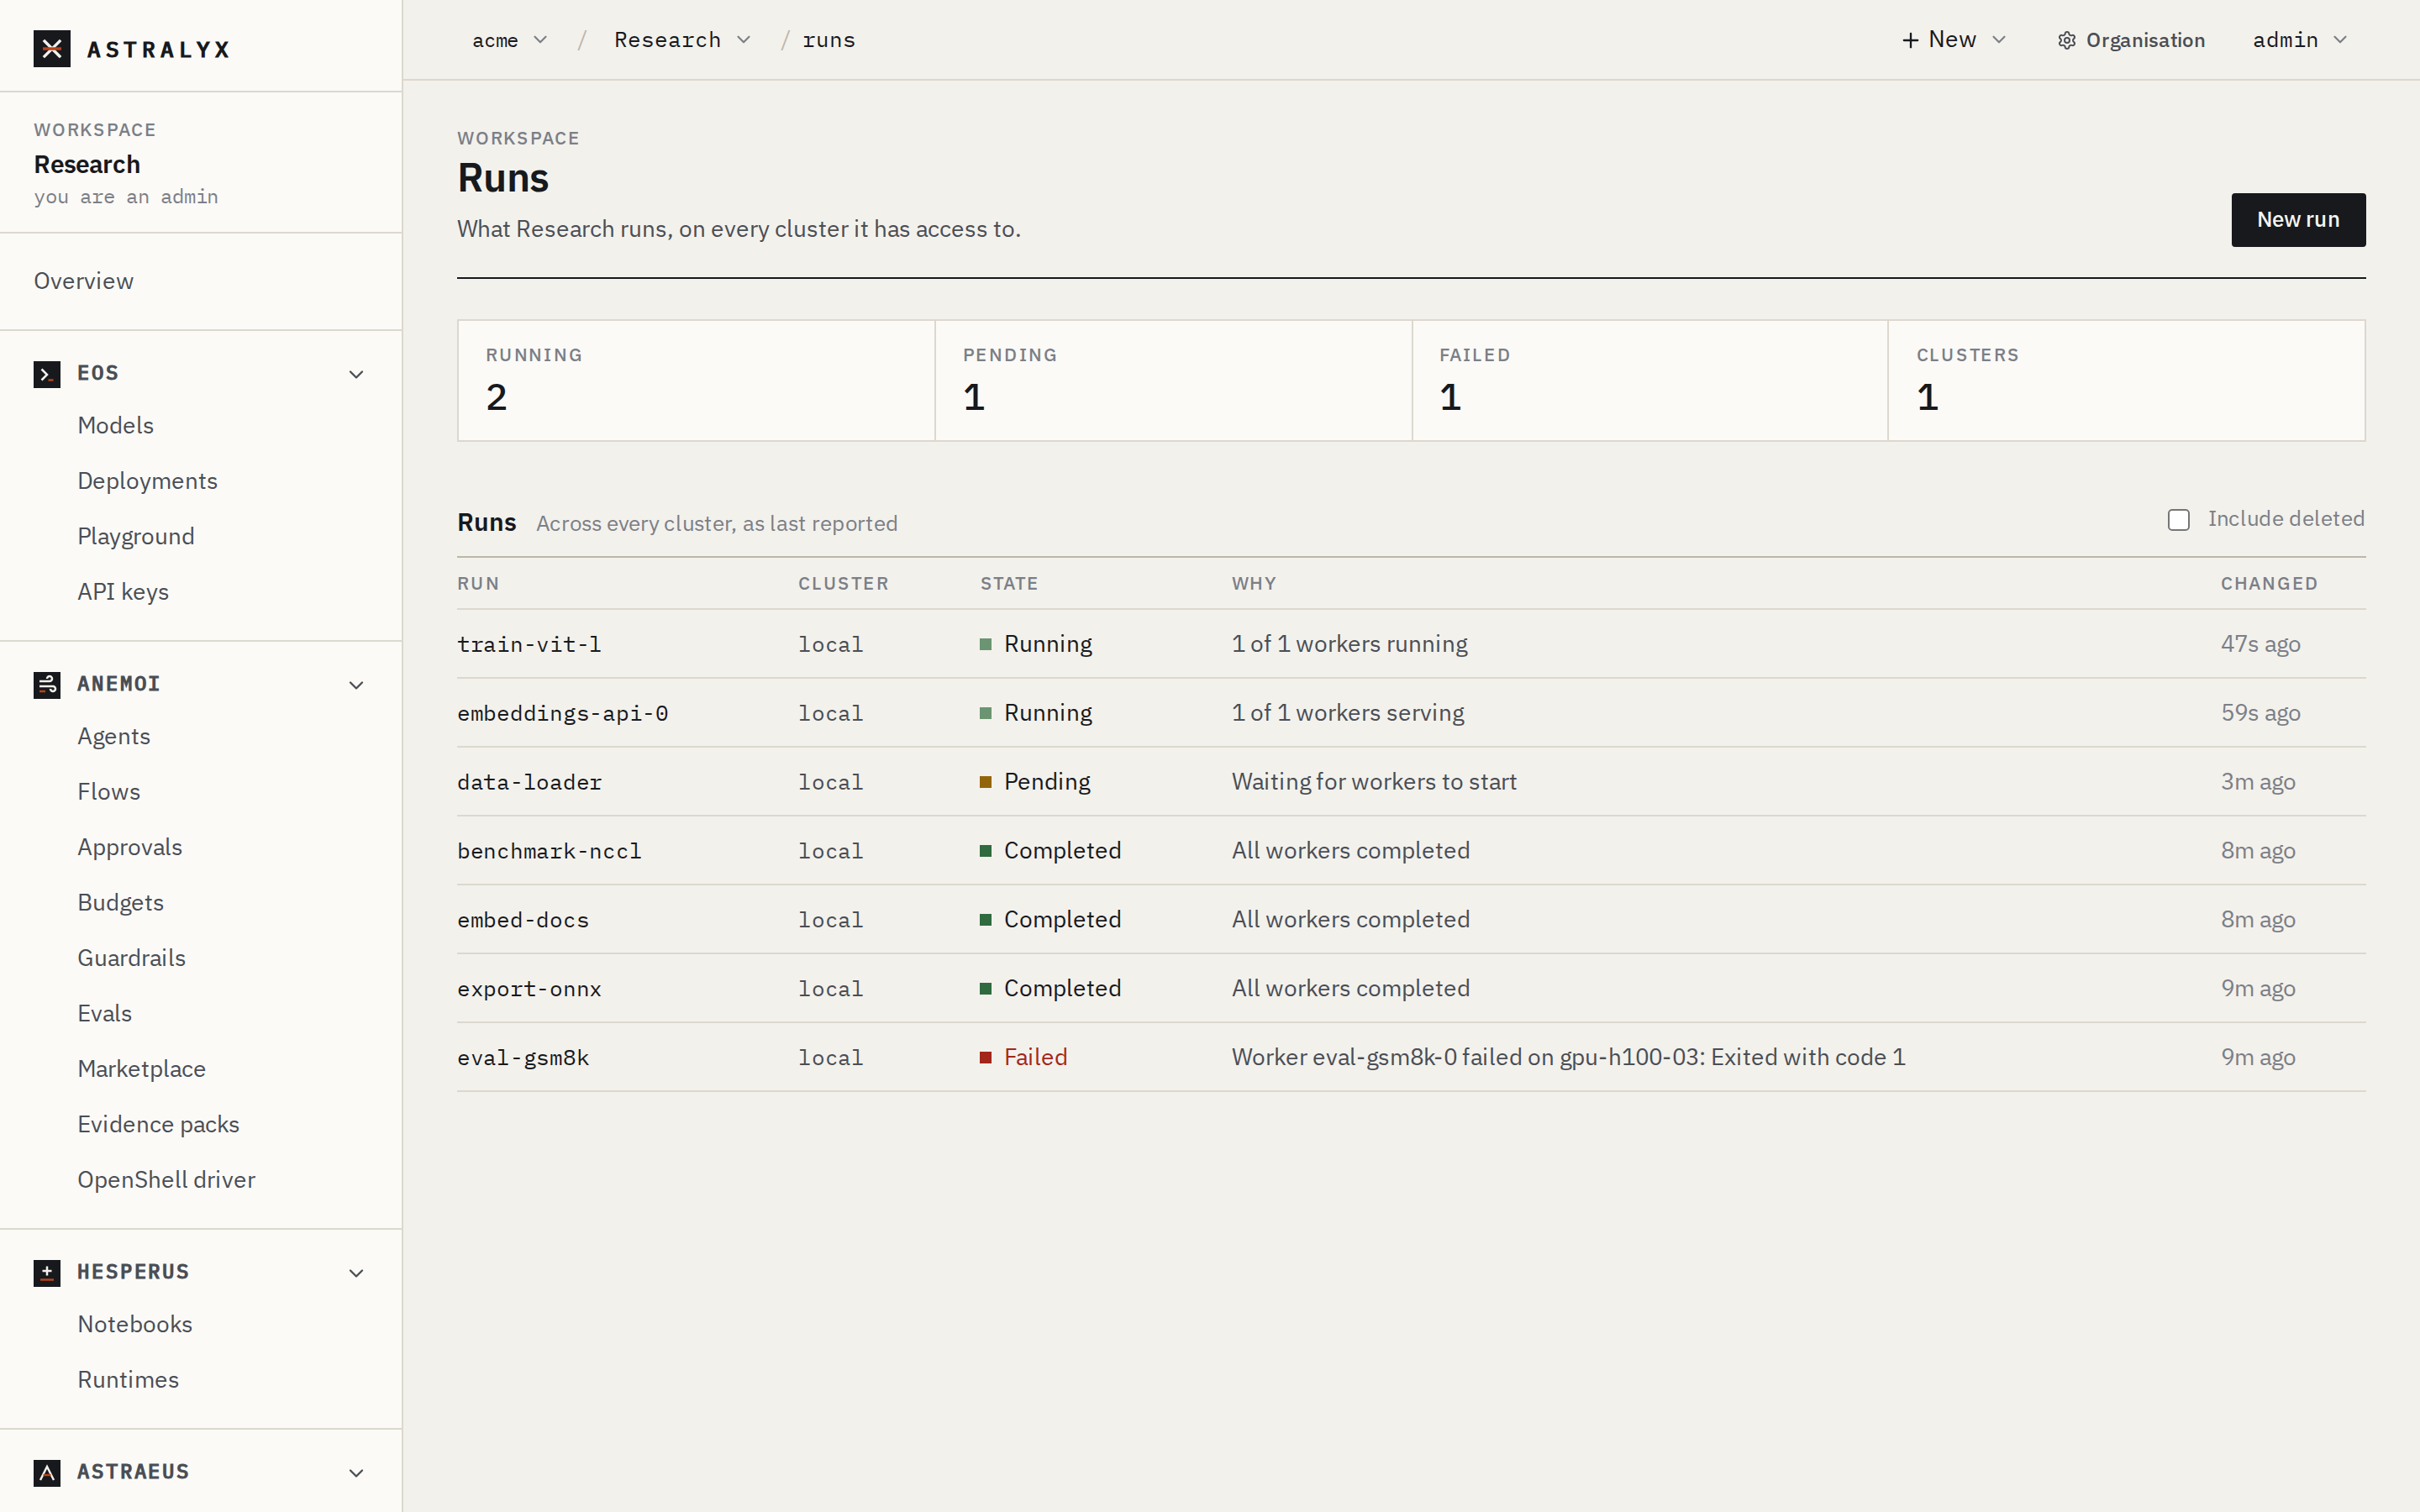This screenshot has width=2420, height=1512.
Task: Click the plus icon beside New
Action: 1910,40
